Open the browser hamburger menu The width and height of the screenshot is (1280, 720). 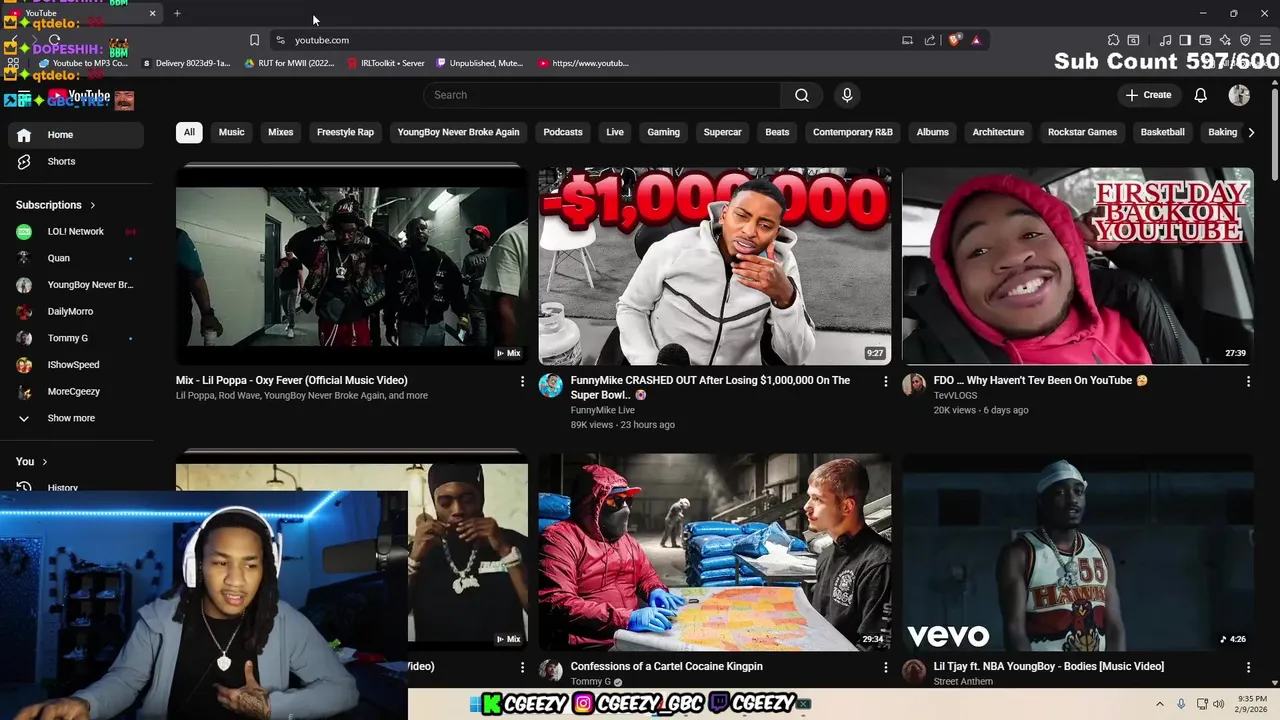(1266, 40)
